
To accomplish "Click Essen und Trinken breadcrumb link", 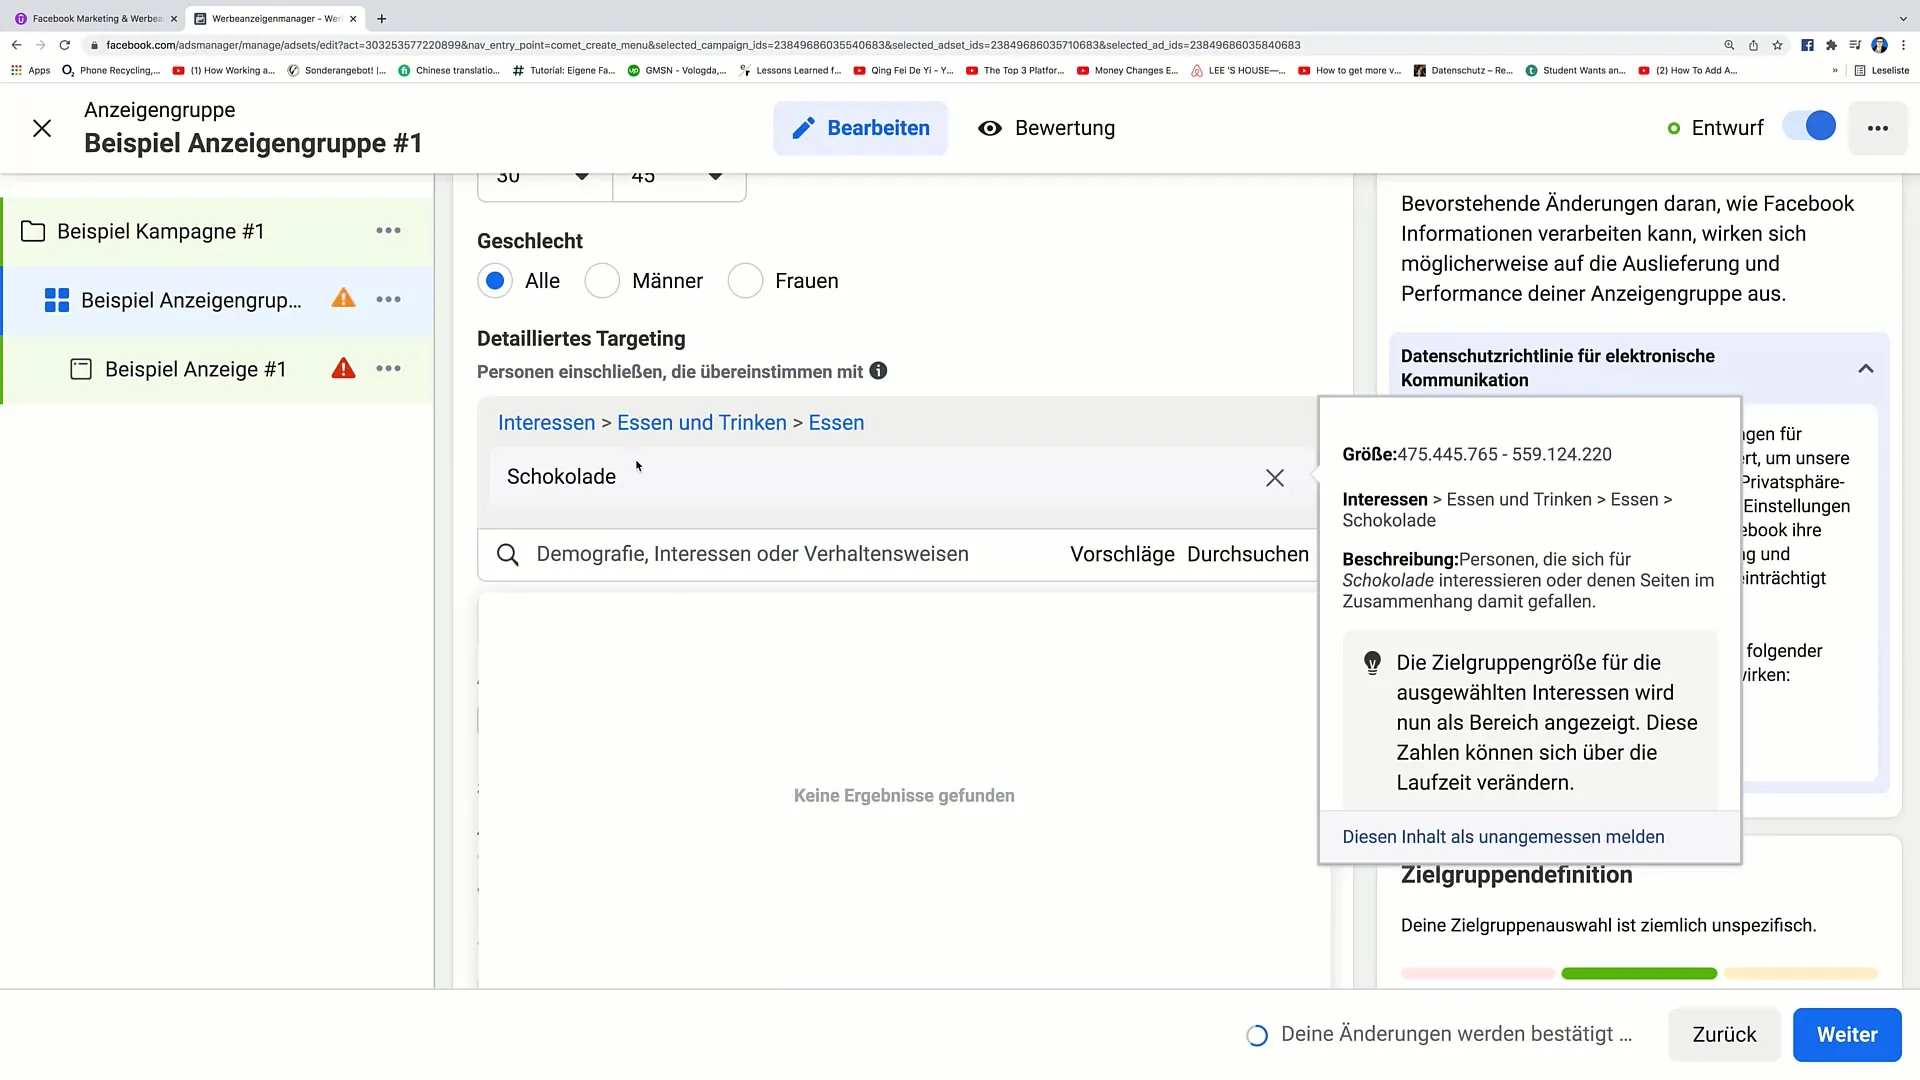I will pos(702,423).
